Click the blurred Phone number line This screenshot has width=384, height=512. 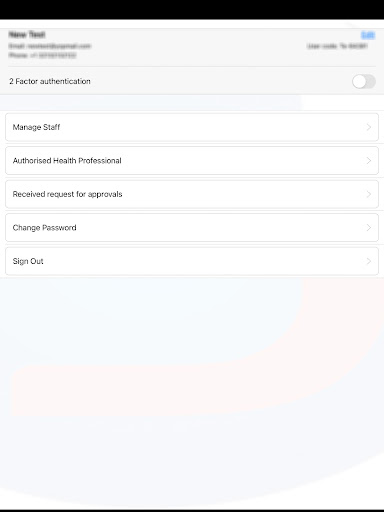[x=42, y=55]
